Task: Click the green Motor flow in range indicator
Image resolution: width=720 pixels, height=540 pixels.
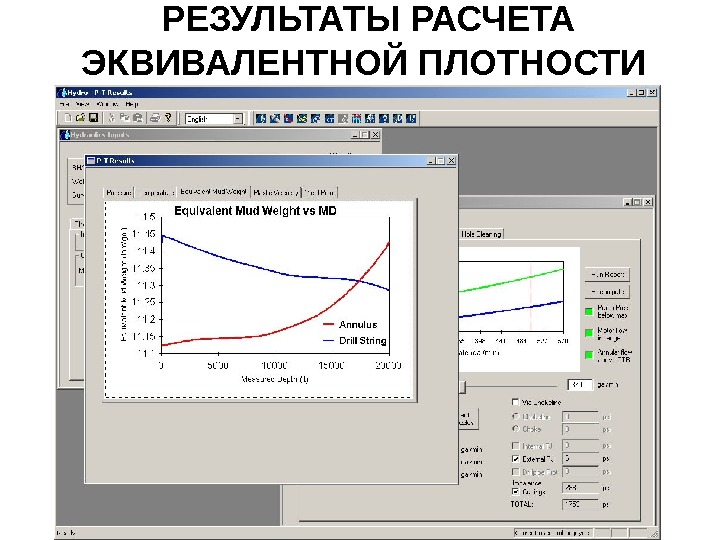Action: point(589,333)
